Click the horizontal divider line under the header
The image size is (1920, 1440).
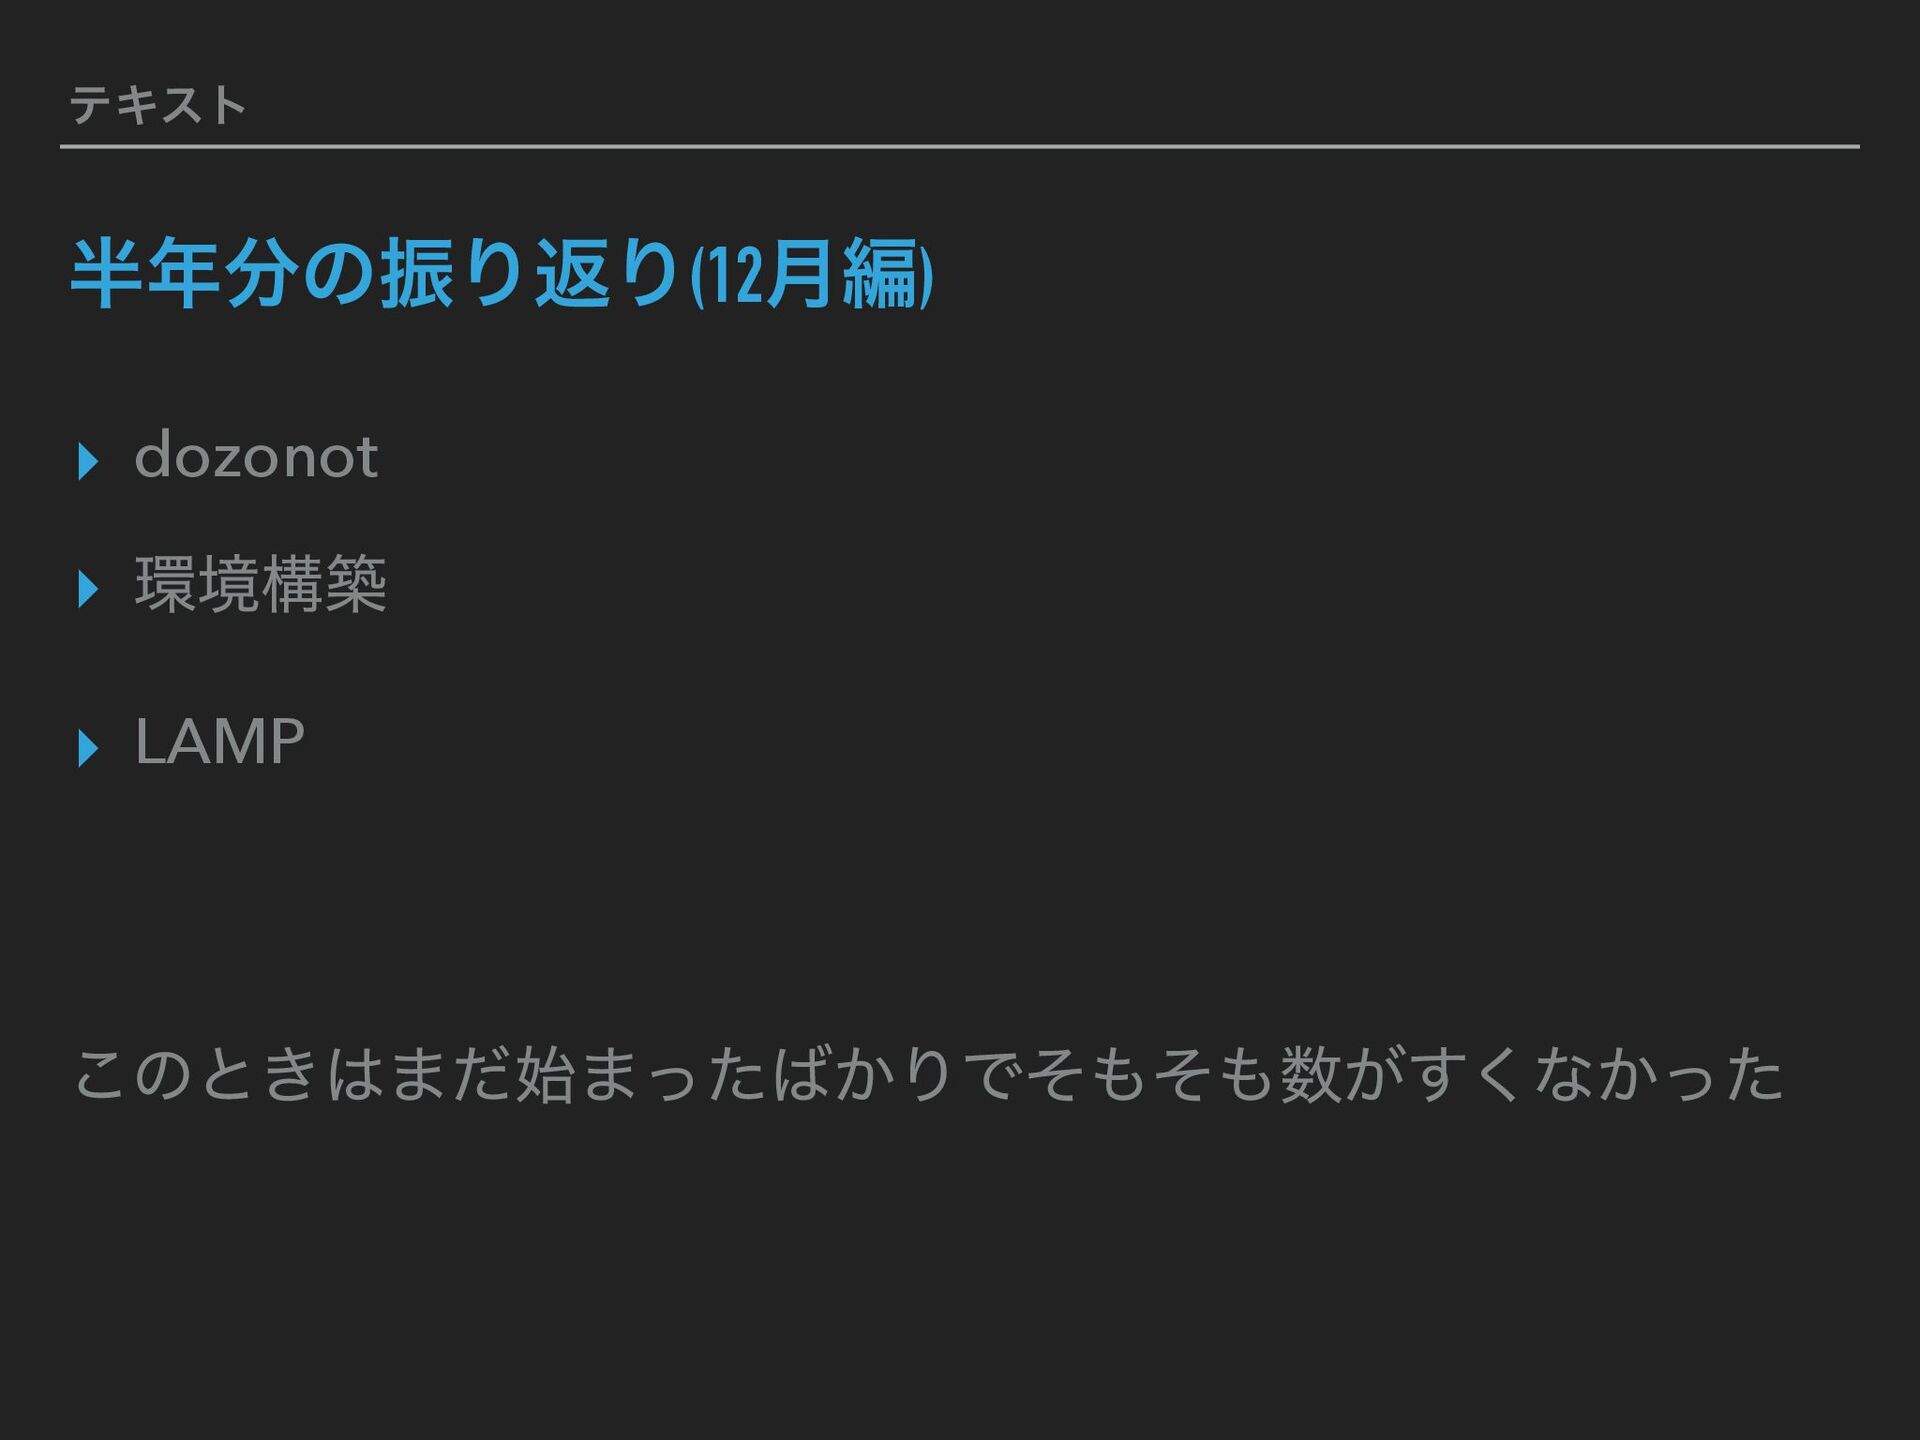click(959, 146)
